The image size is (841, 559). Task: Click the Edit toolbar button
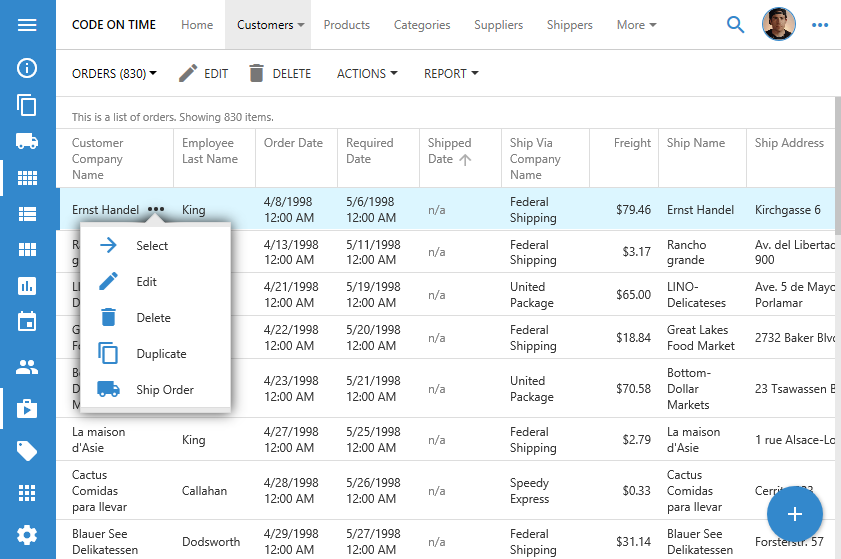[203, 74]
